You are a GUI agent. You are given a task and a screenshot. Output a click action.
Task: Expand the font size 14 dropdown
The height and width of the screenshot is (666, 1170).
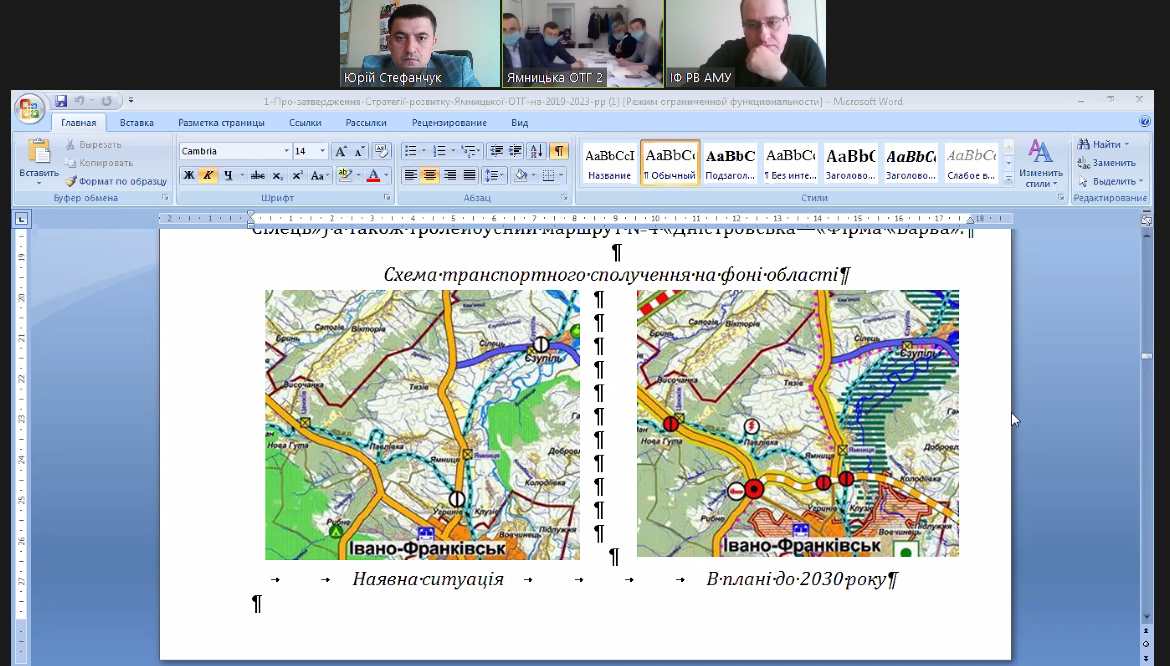[322, 151]
